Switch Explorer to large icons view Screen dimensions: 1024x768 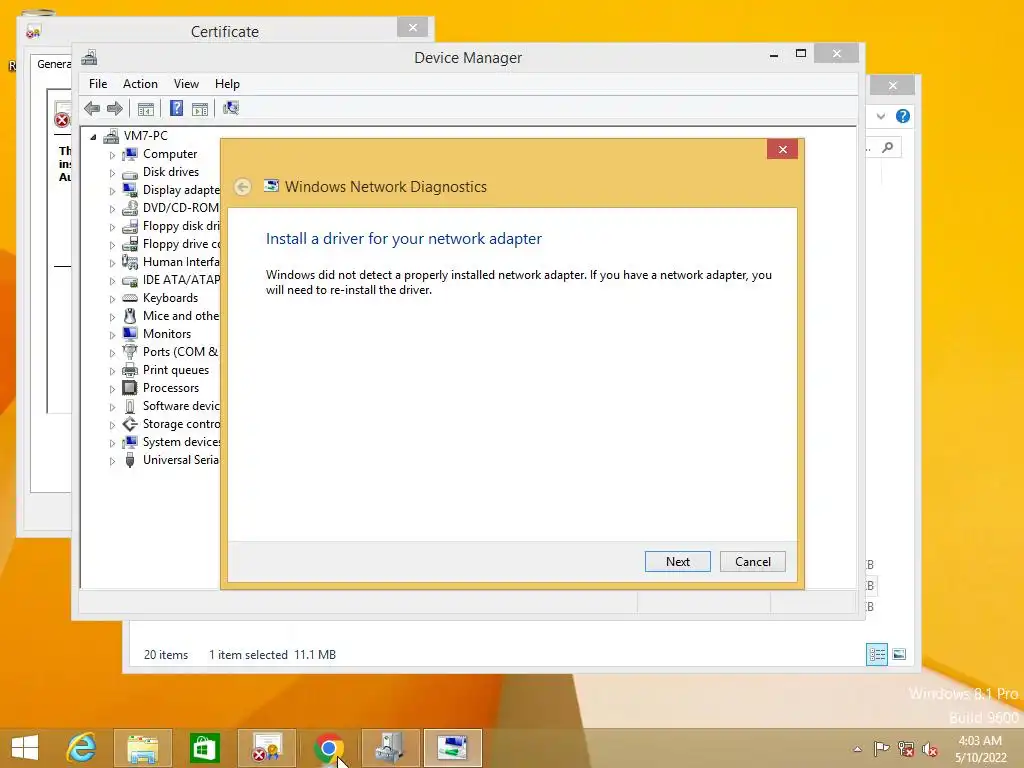[899, 654]
